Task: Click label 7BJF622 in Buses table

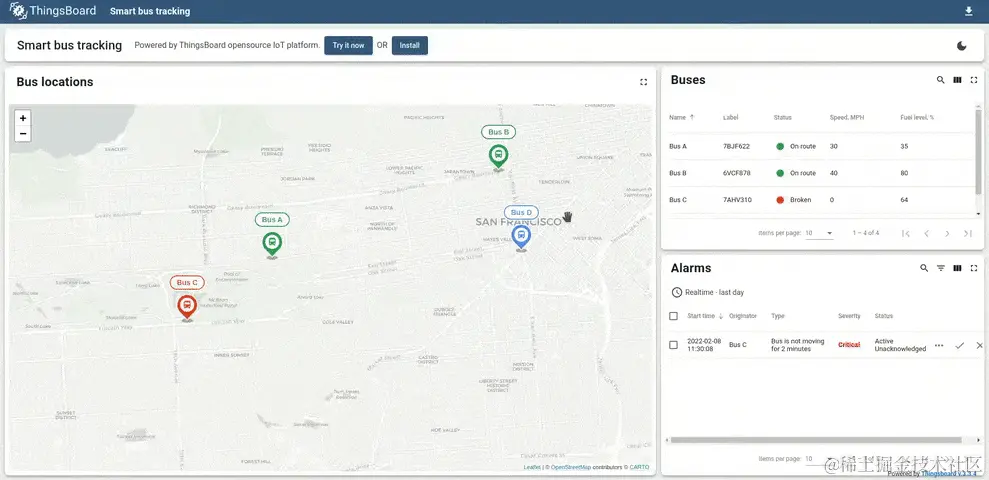Action: click(736, 146)
